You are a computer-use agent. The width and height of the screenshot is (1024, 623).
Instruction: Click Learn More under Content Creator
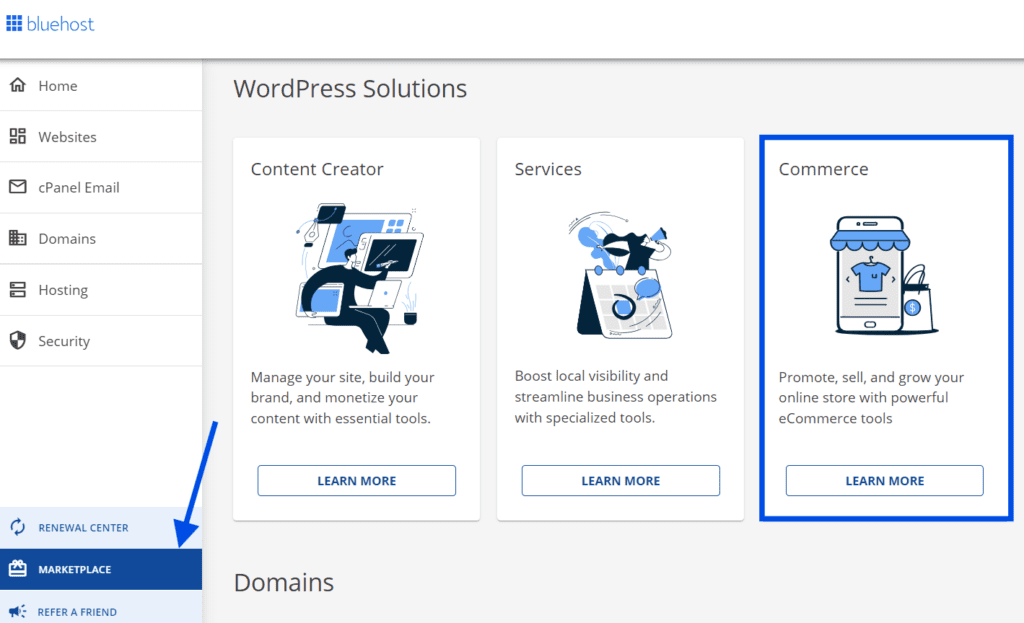(x=357, y=481)
